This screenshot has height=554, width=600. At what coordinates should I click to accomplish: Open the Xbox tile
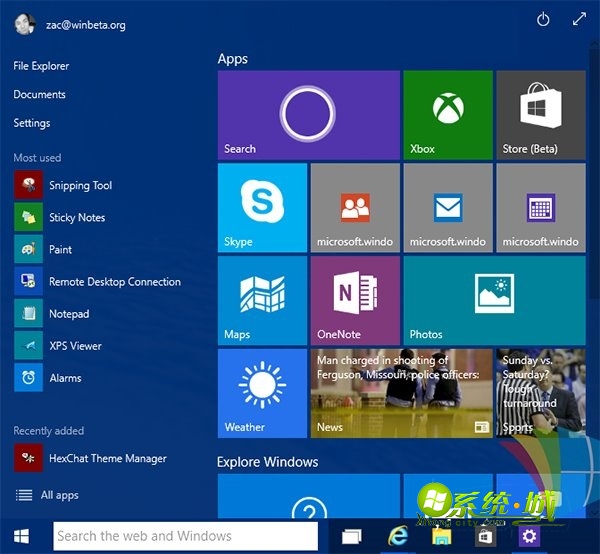[447, 115]
